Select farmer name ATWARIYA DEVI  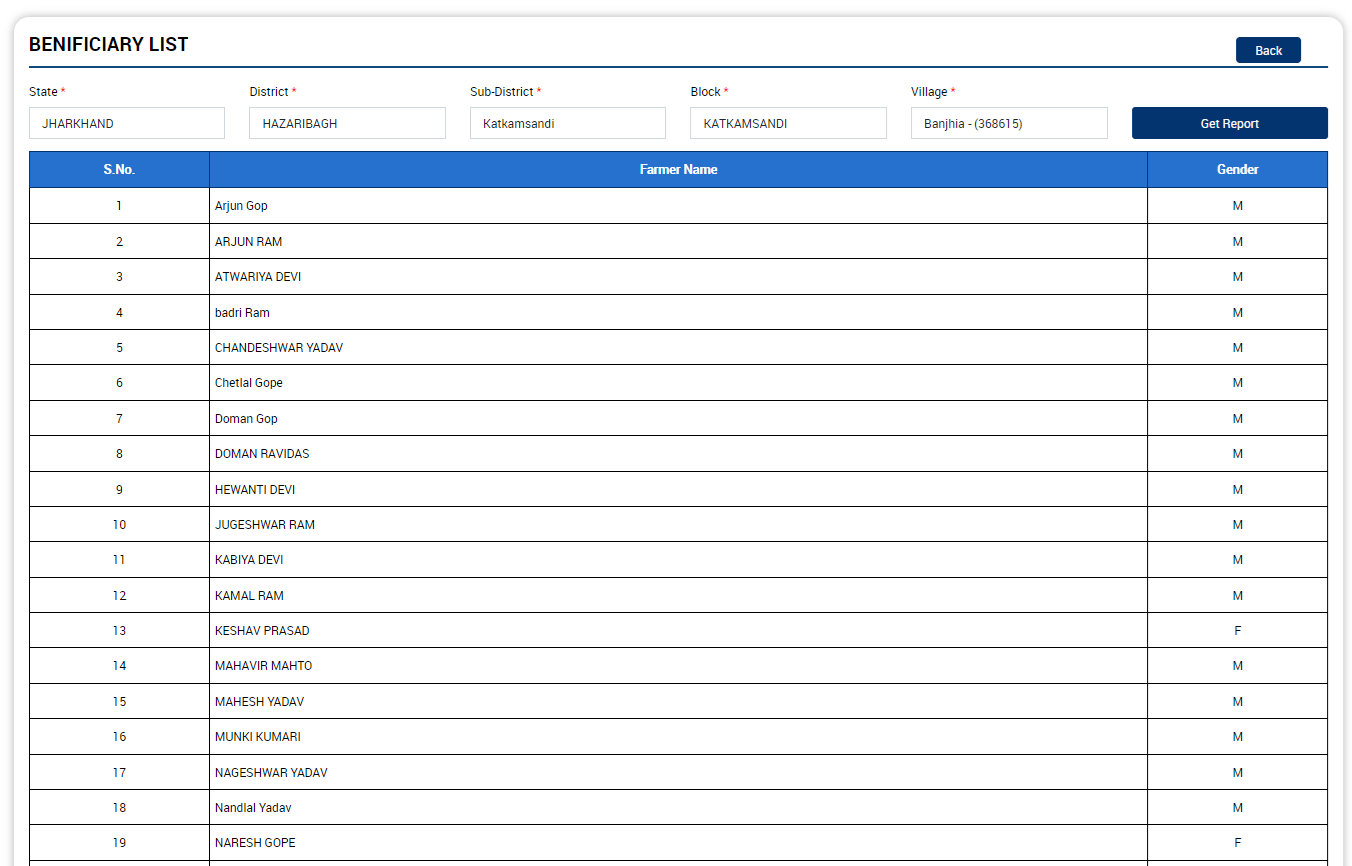258,277
